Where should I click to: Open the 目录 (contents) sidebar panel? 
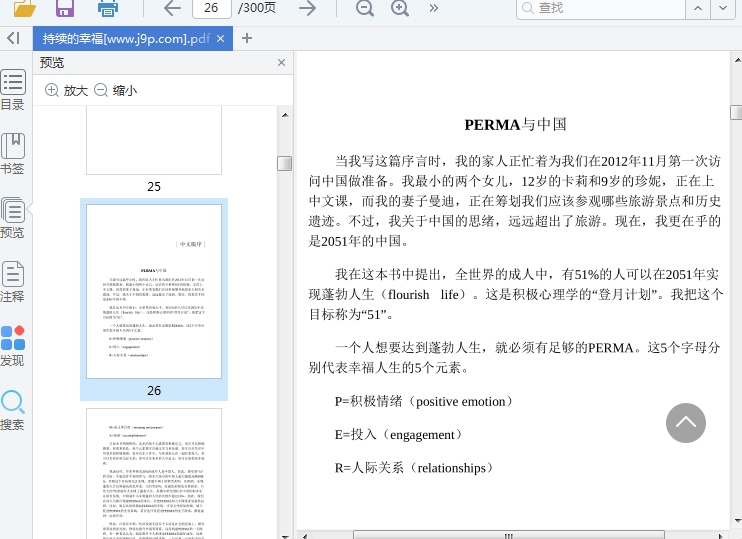pyautogui.click(x=13, y=90)
